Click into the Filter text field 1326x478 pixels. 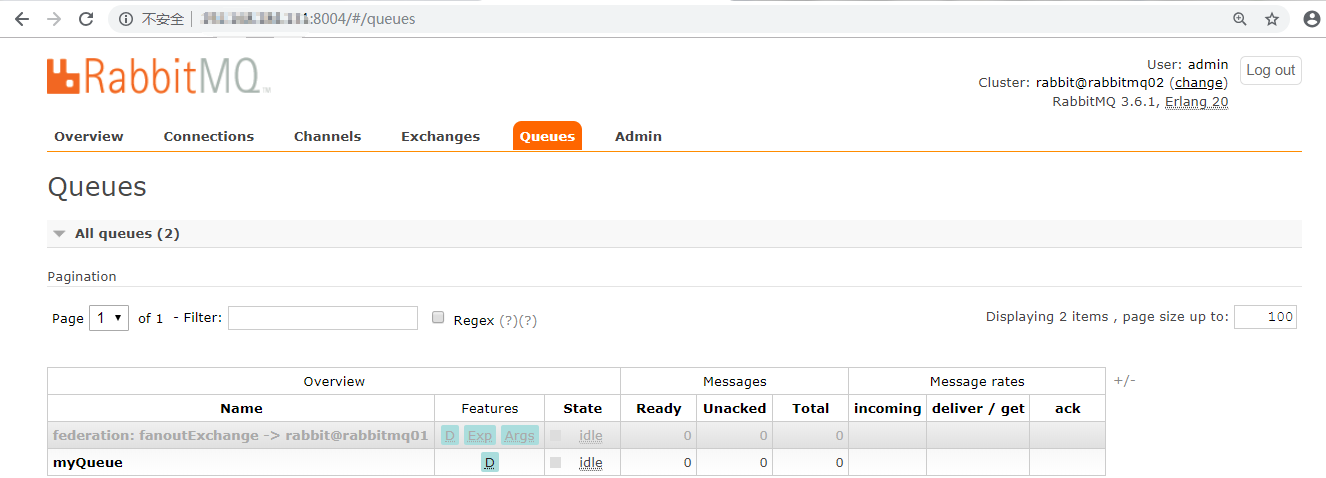pos(323,318)
